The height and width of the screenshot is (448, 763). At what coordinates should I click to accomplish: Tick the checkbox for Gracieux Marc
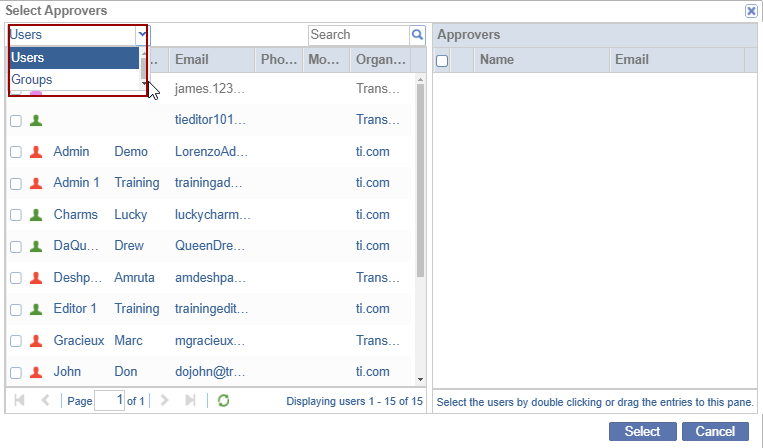[16, 341]
